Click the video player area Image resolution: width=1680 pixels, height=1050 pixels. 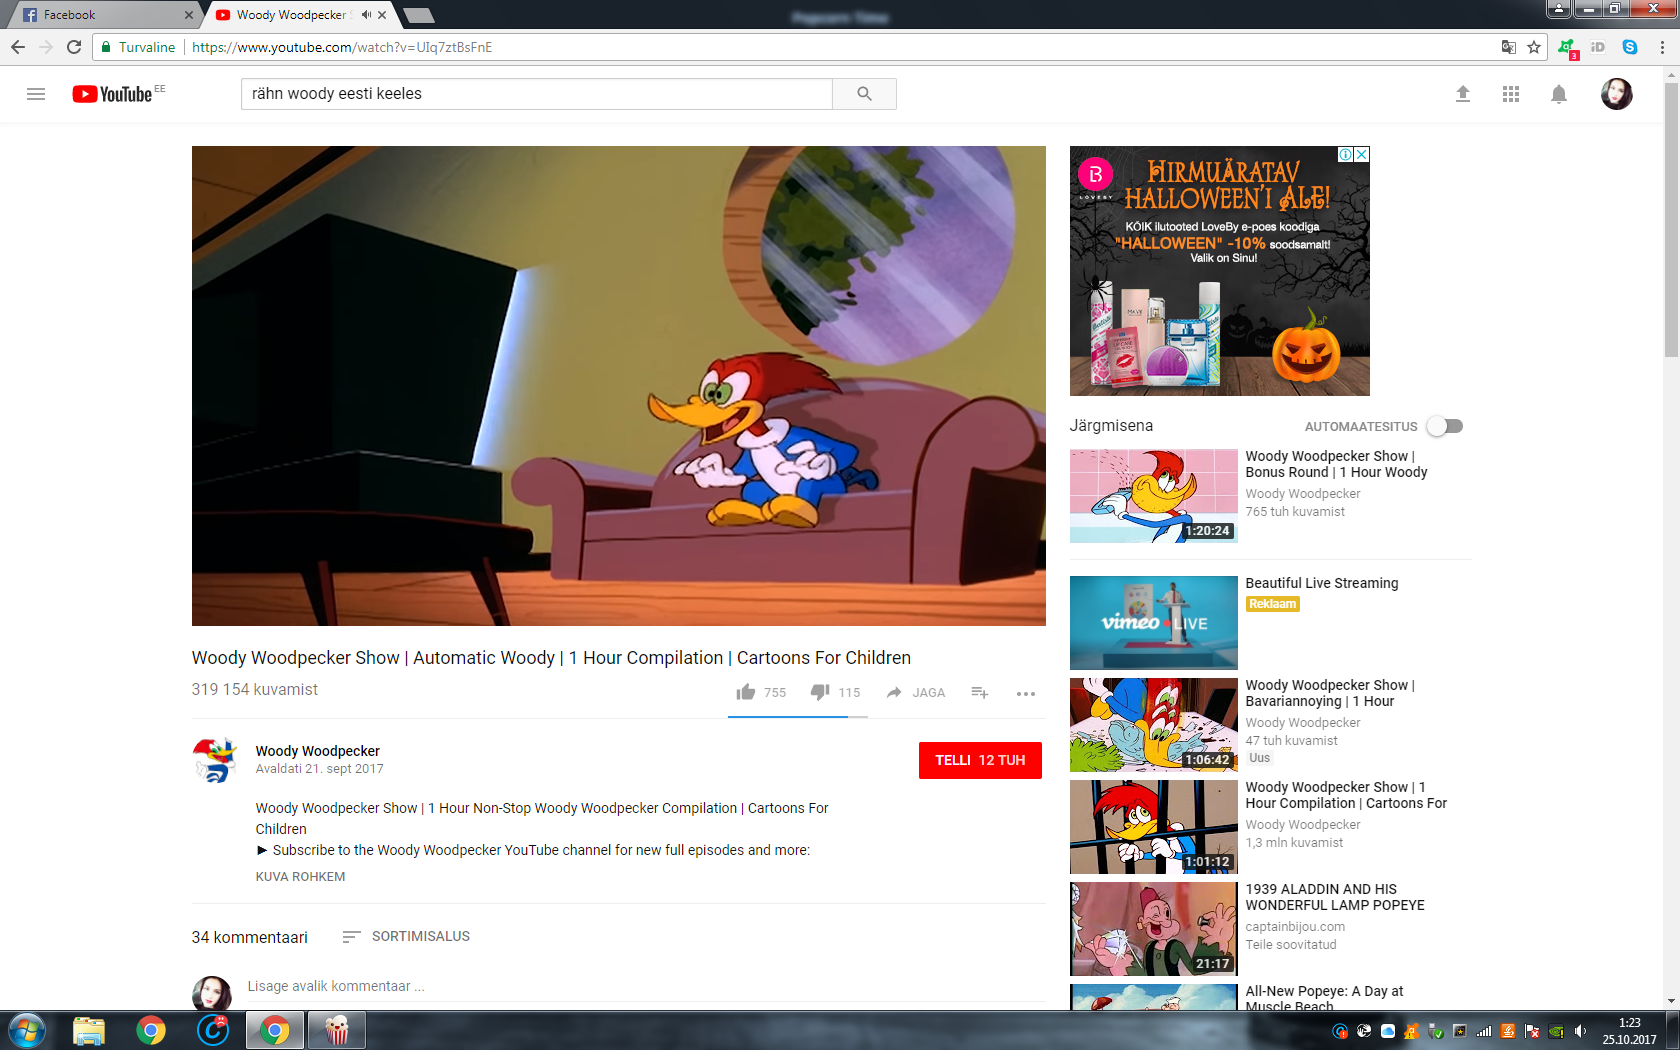point(618,386)
